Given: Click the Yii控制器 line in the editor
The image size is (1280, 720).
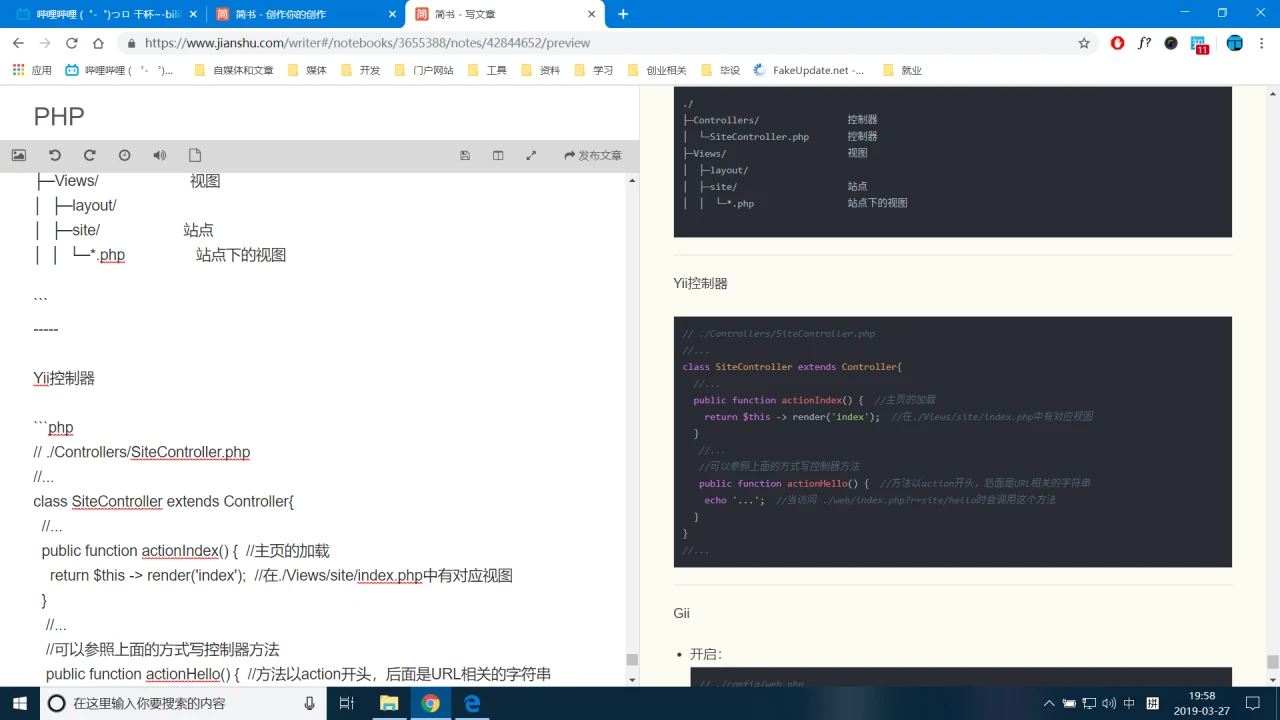Looking at the screenshot, I should click(64, 378).
